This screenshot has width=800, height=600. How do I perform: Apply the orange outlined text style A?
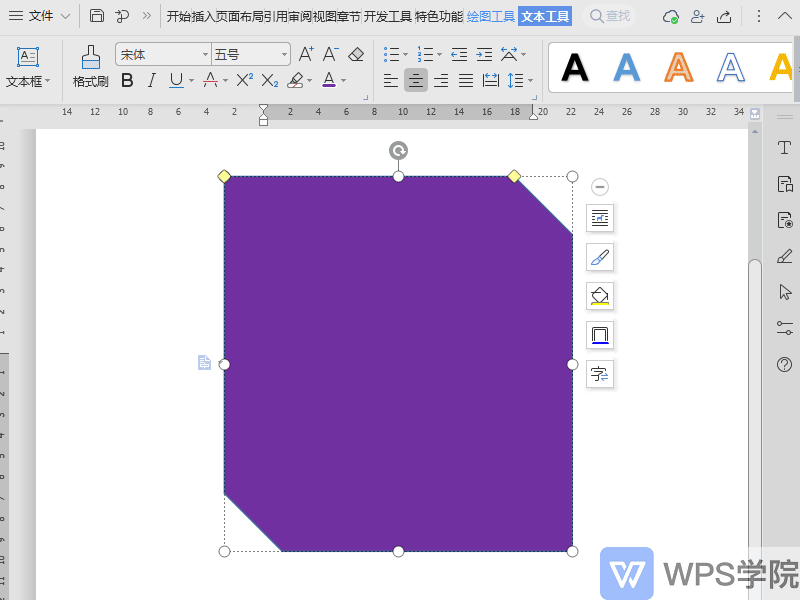(679, 67)
